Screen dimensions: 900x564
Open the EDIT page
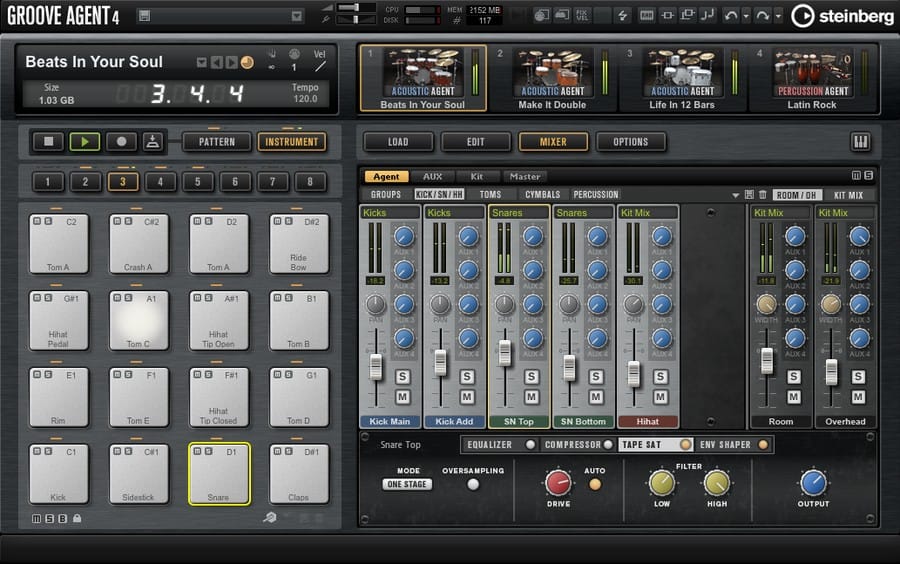point(475,142)
